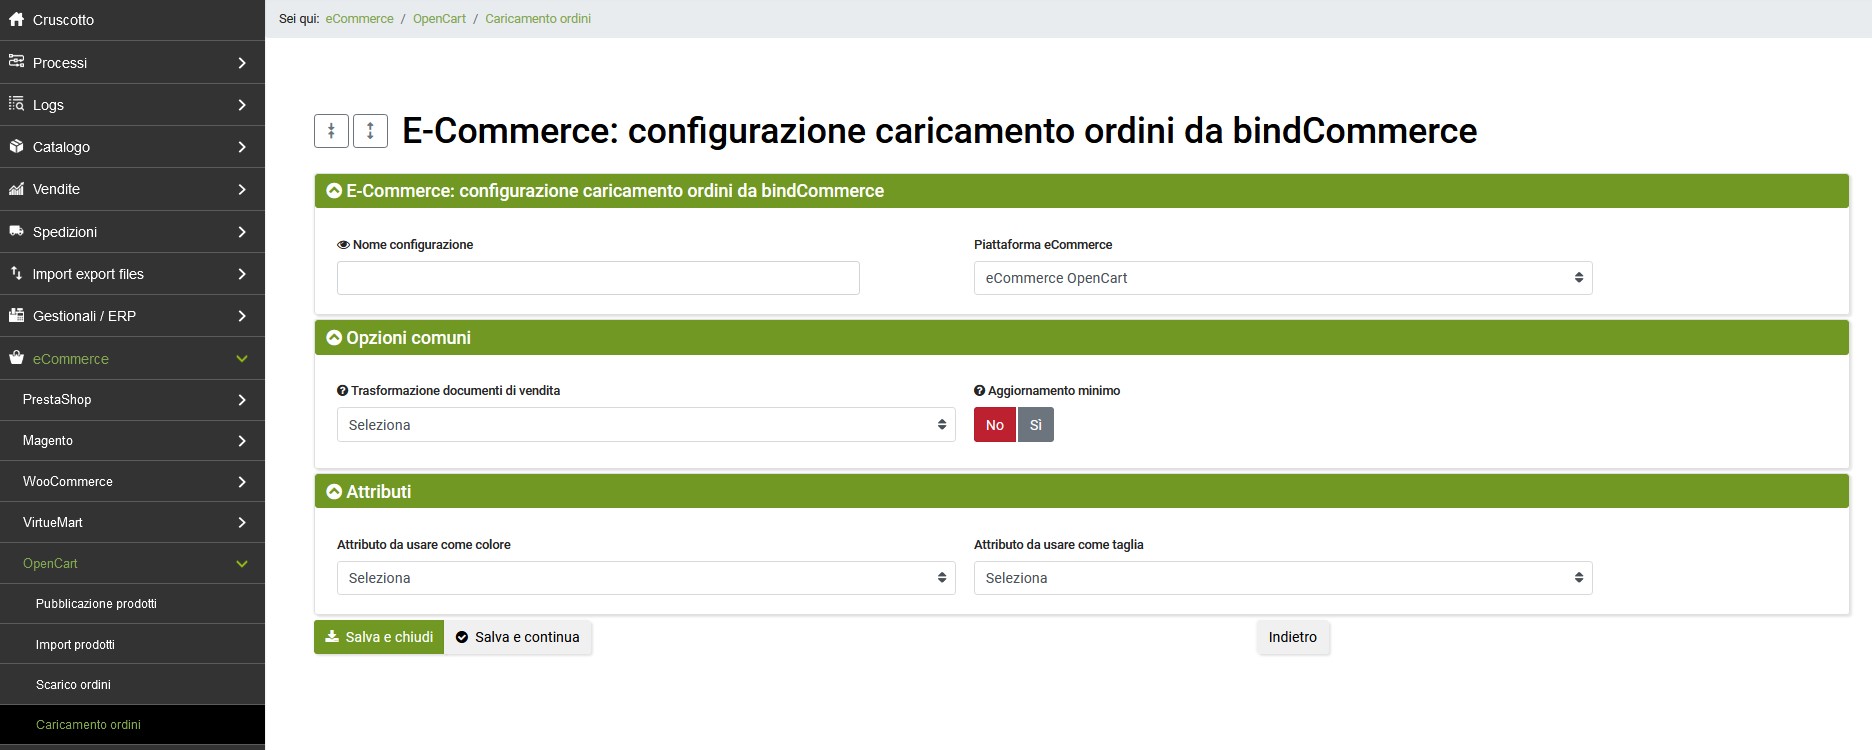Click the Logs icon in sidebar
Viewport: 1872px width, 750px height.
16,104
